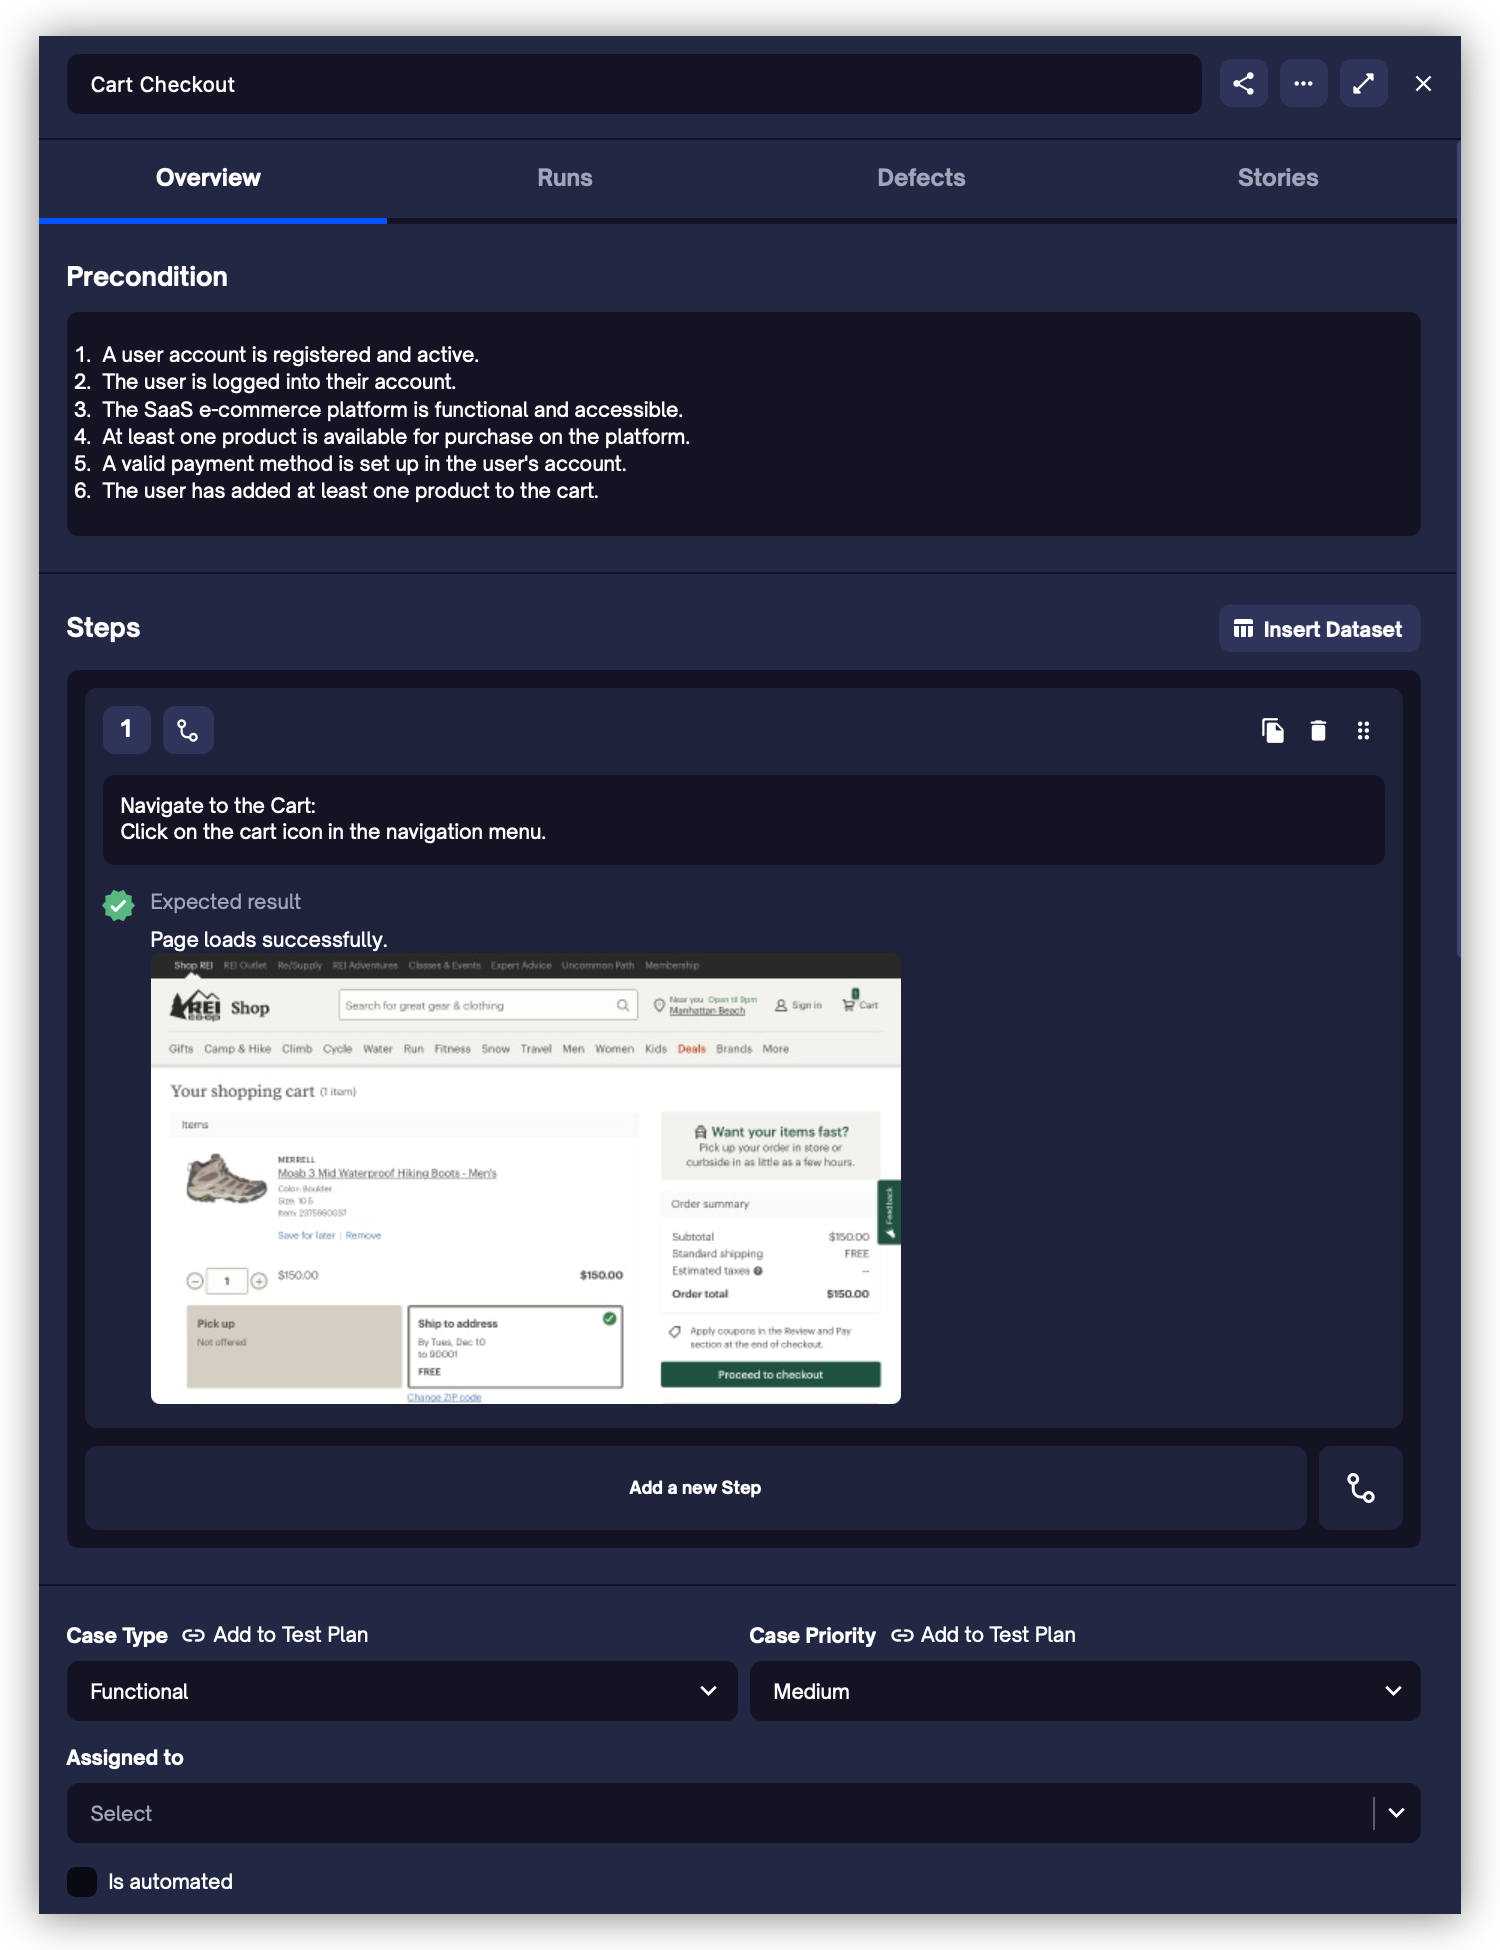Open the Assigned to Select dropdown
The width and height of the screenshot is (1500, 1950).
click(743, 1813)
